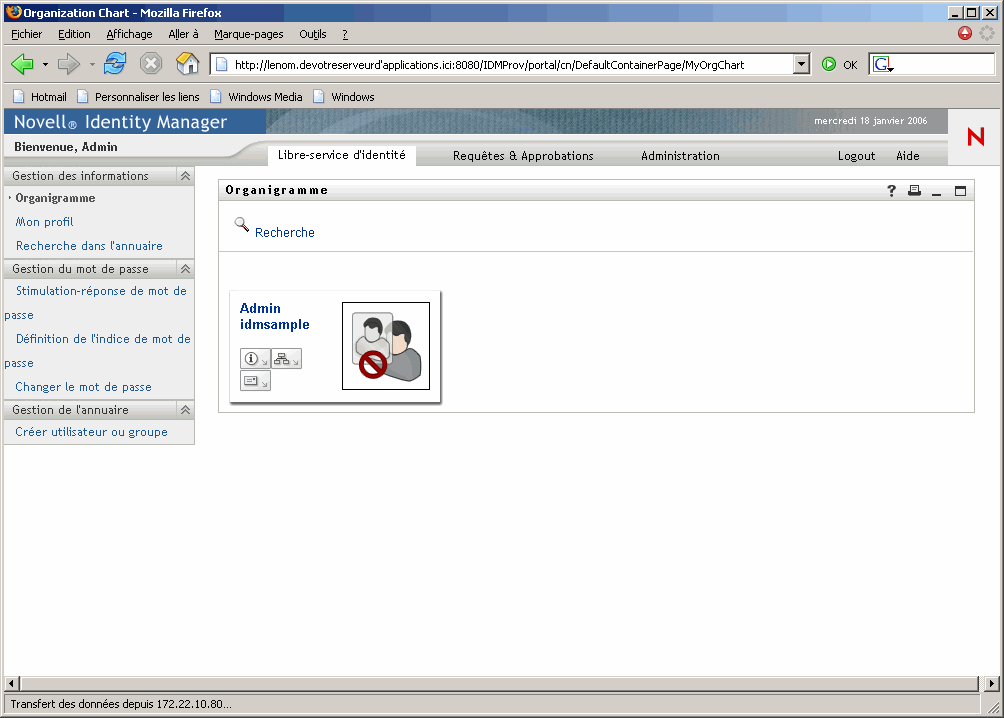Screen dimensions: 1004x718
Task: Click the email icon on Admin card
Action: (x=255, y=380)
